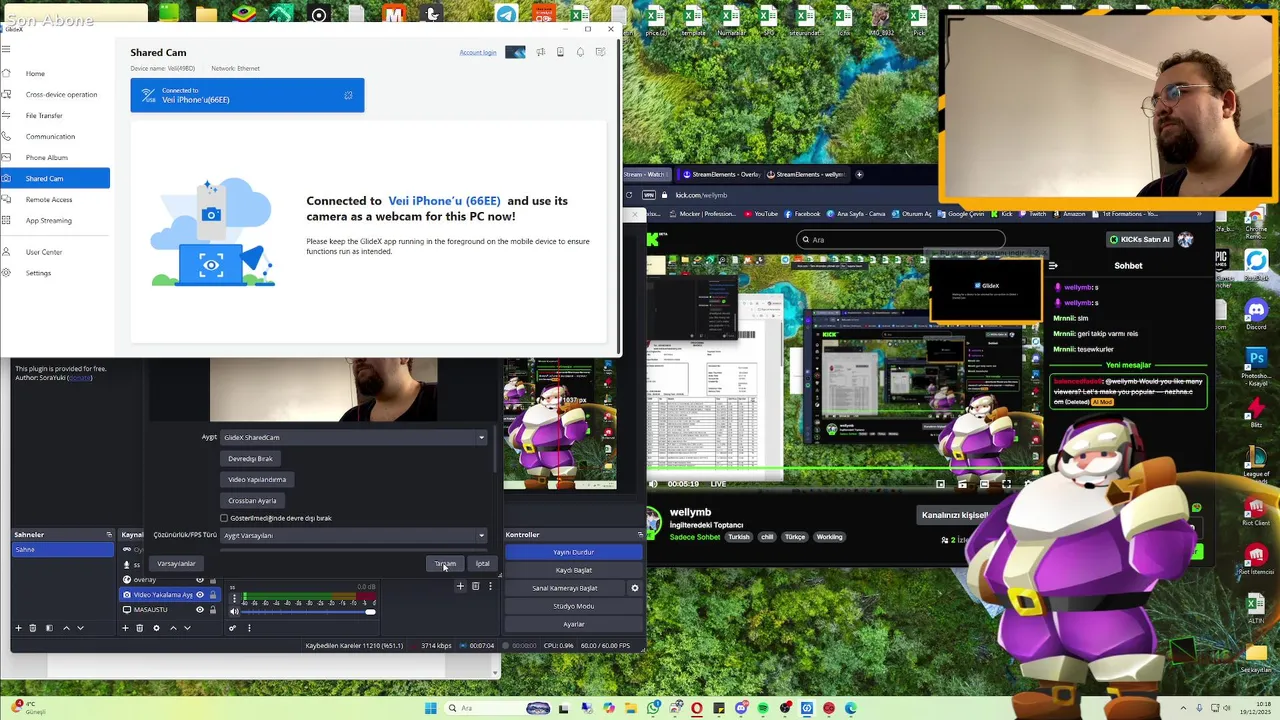
Task: Open advanced audio properties in mixer
Action: tap(232, 628)
